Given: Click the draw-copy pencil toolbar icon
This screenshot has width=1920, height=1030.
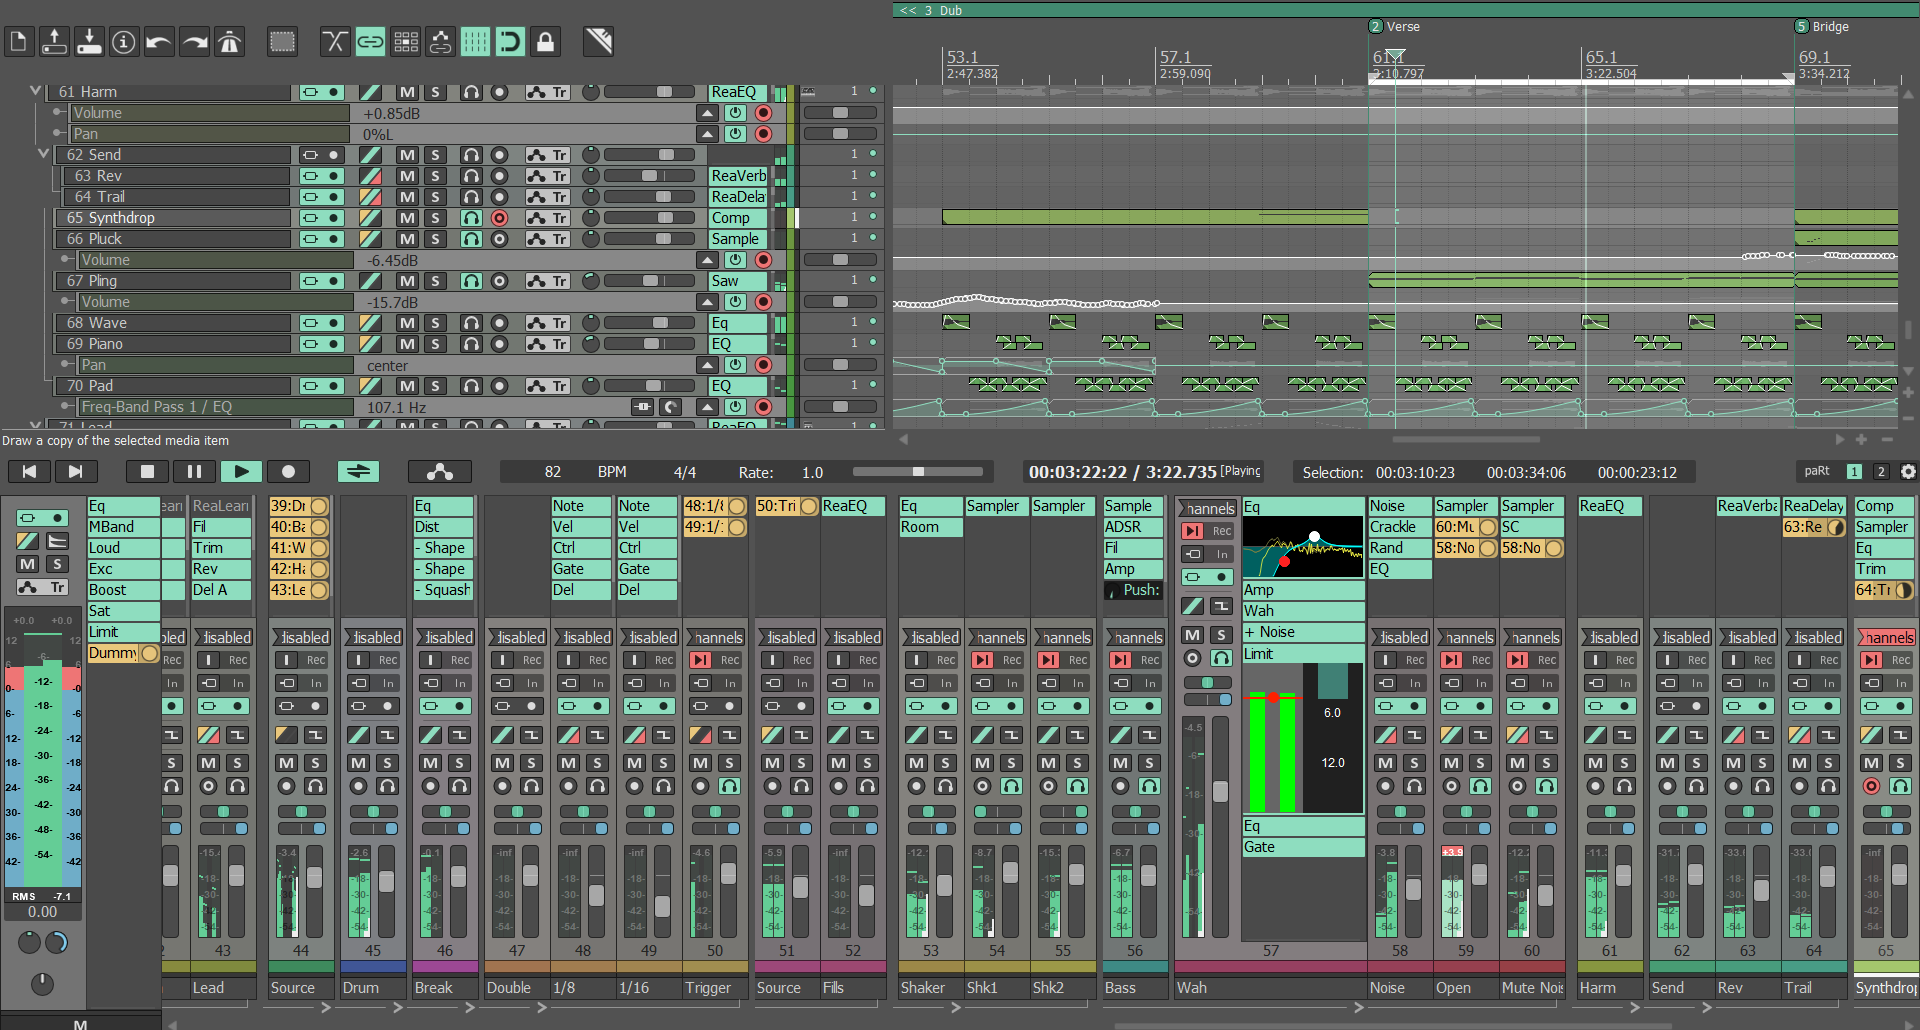Looking at the screenshot, I should pos(599,42).
